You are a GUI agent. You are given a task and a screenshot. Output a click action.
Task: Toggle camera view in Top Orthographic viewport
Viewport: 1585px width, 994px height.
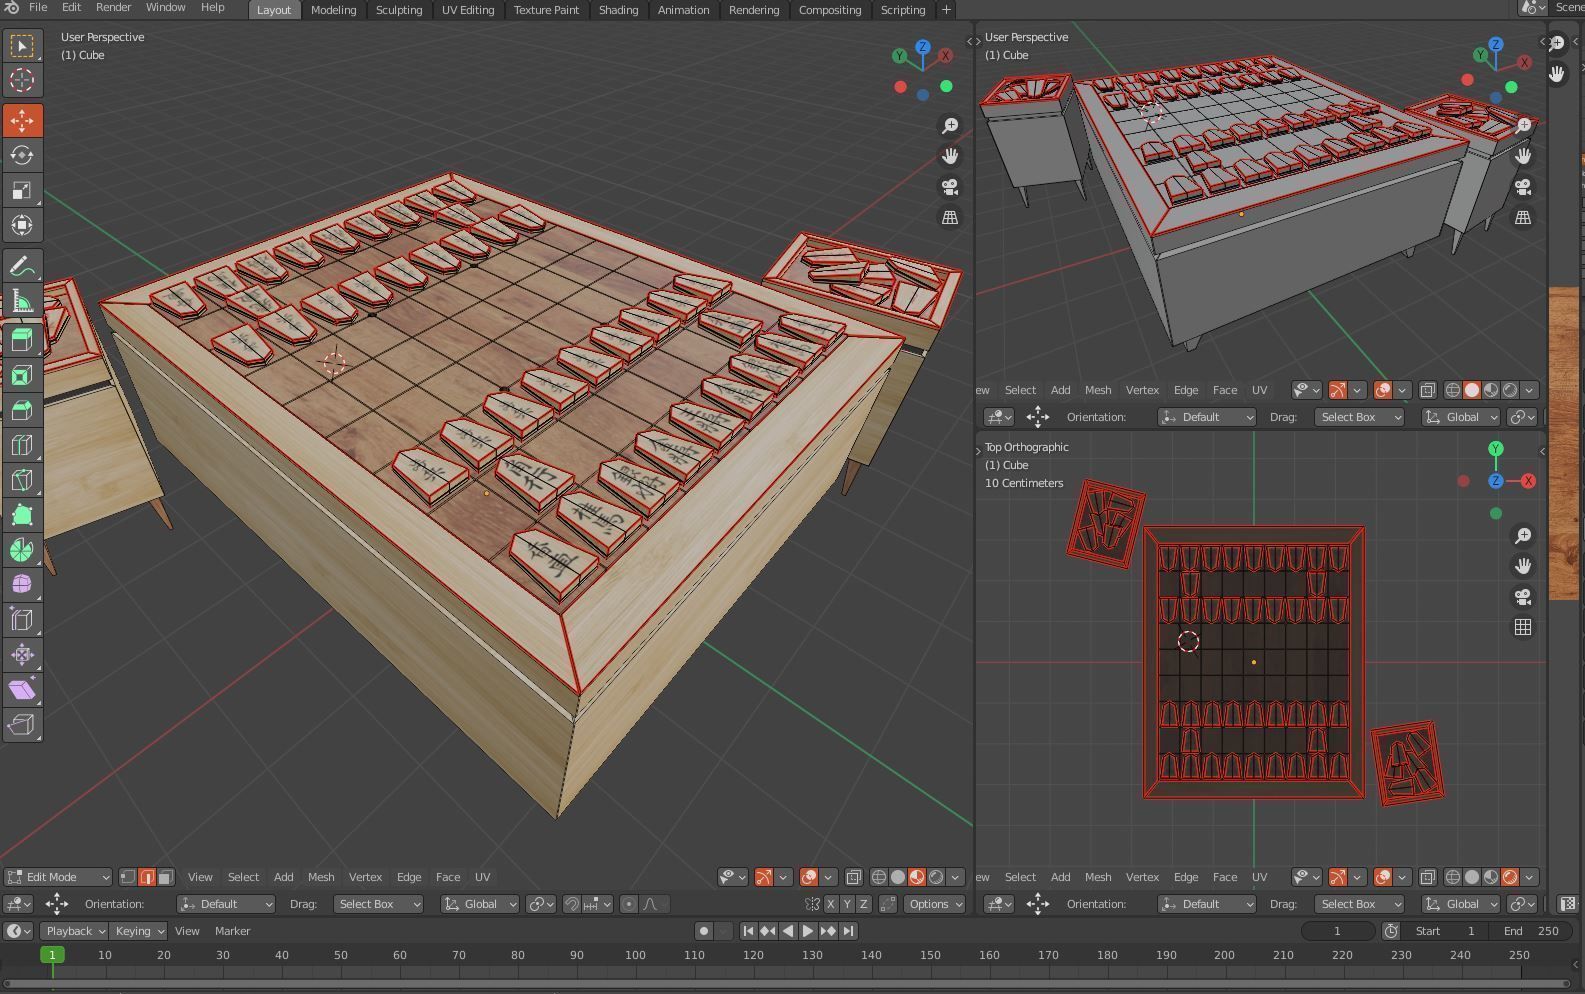click(1523, 597)
